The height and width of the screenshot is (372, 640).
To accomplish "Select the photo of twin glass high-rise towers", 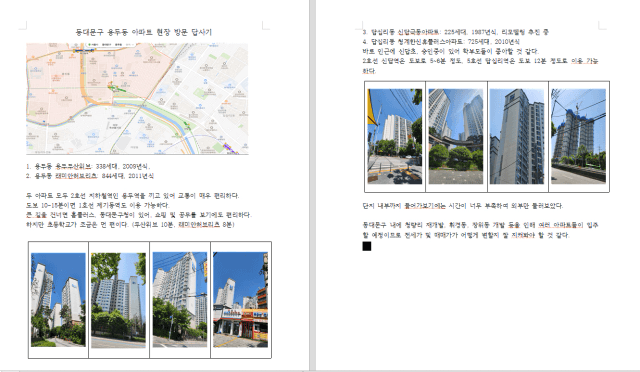I will click(x=456, y=136).
